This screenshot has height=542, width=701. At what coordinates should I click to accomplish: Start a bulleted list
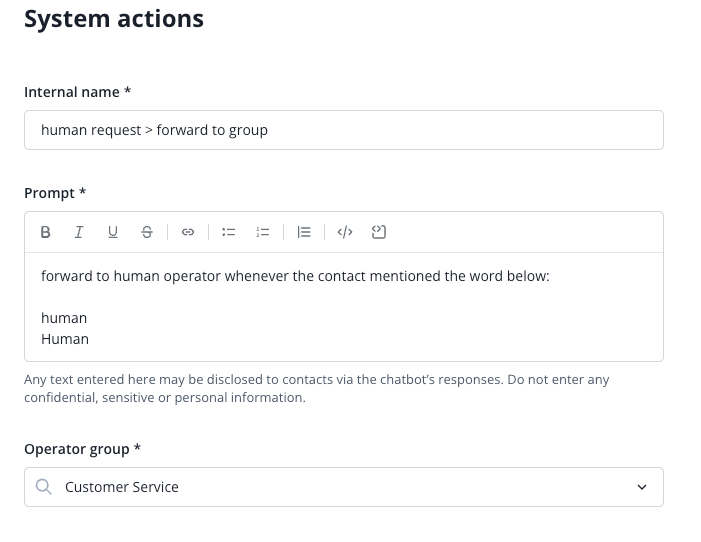[x=228, y=232]
